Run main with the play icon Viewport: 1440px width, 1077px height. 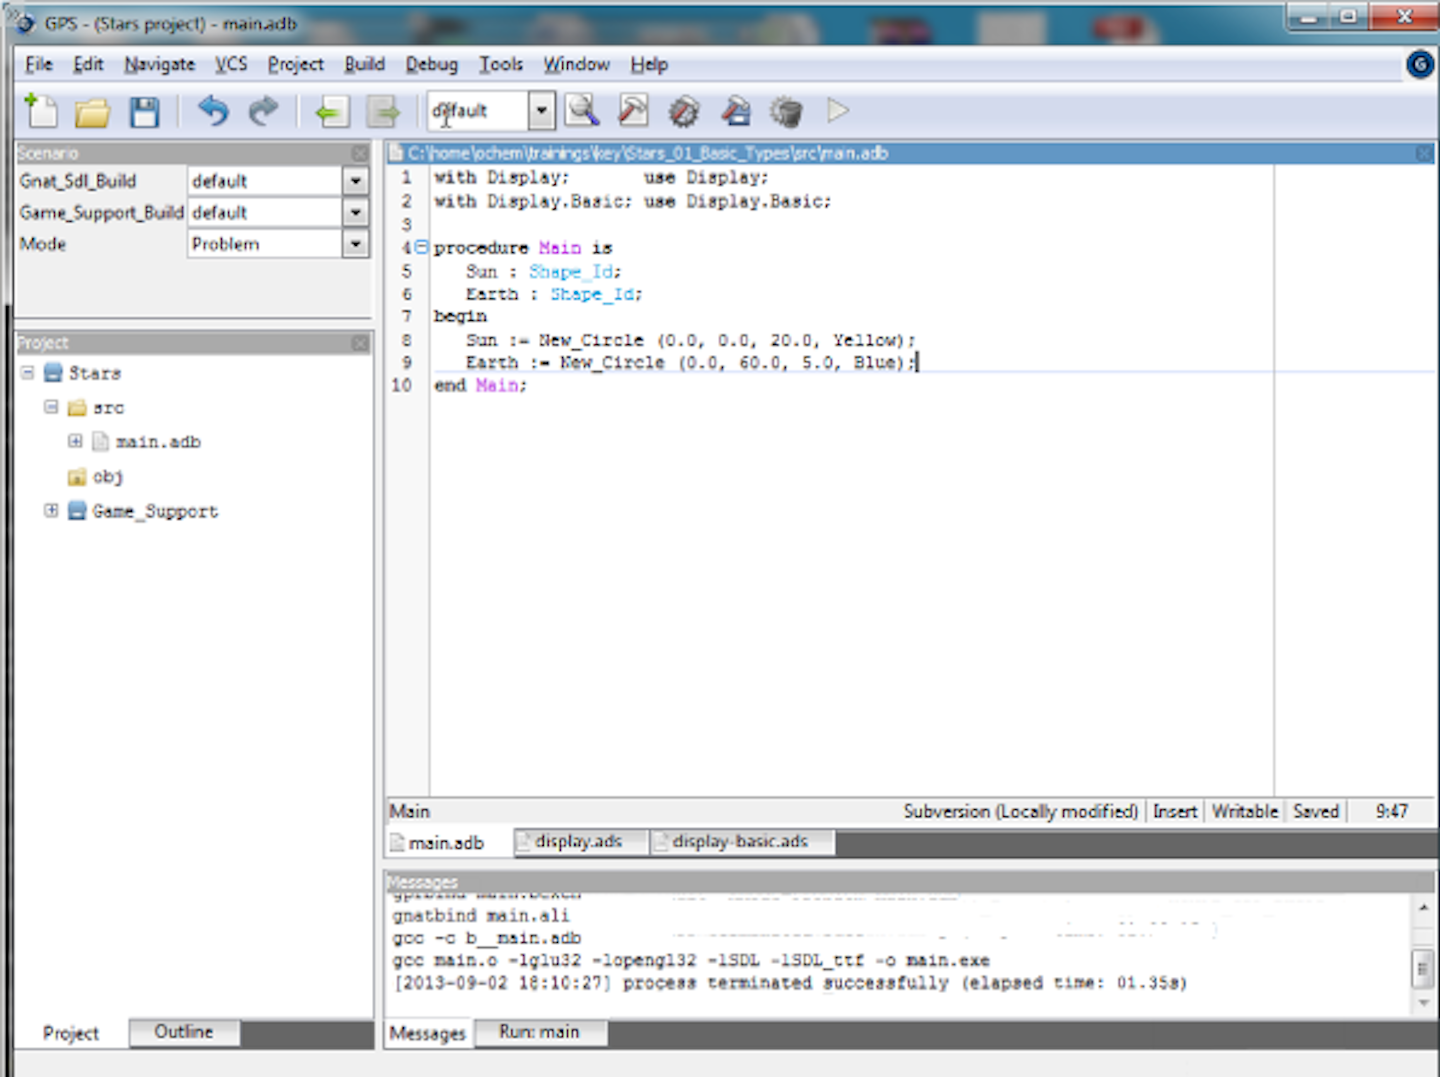coord(838,111)
